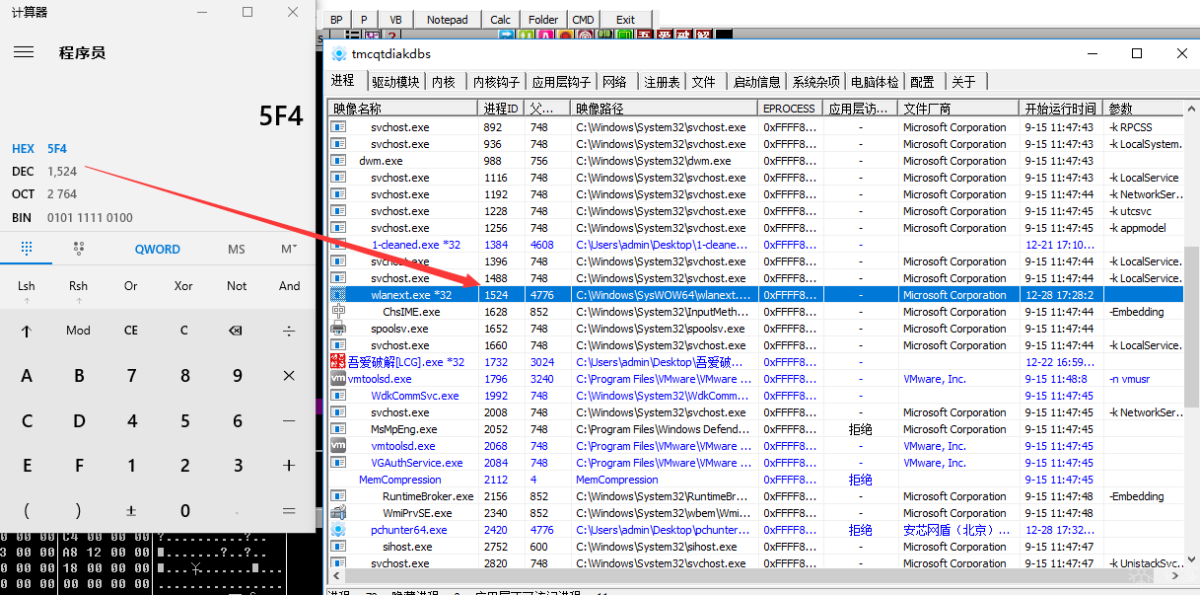
Task: Click the equals key in calculator
Action: (x=289, y=511)
